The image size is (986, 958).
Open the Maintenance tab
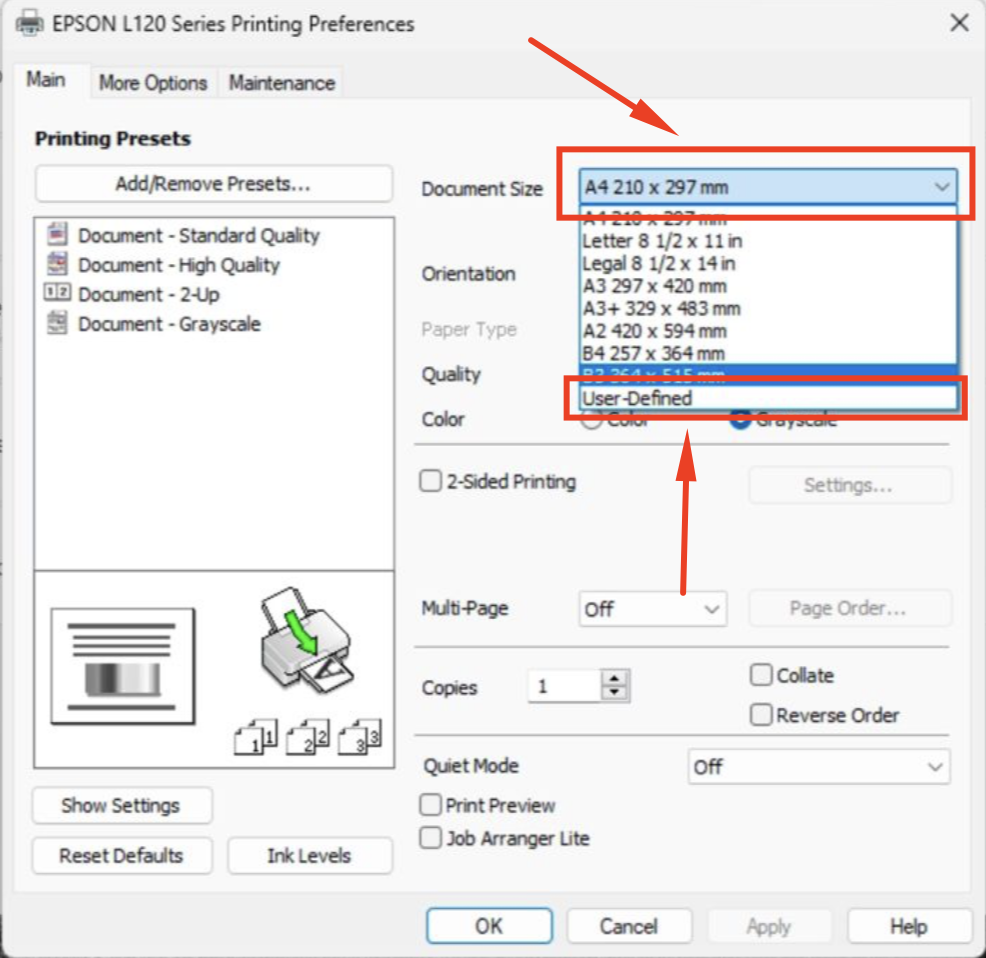[x=282, y=83]
